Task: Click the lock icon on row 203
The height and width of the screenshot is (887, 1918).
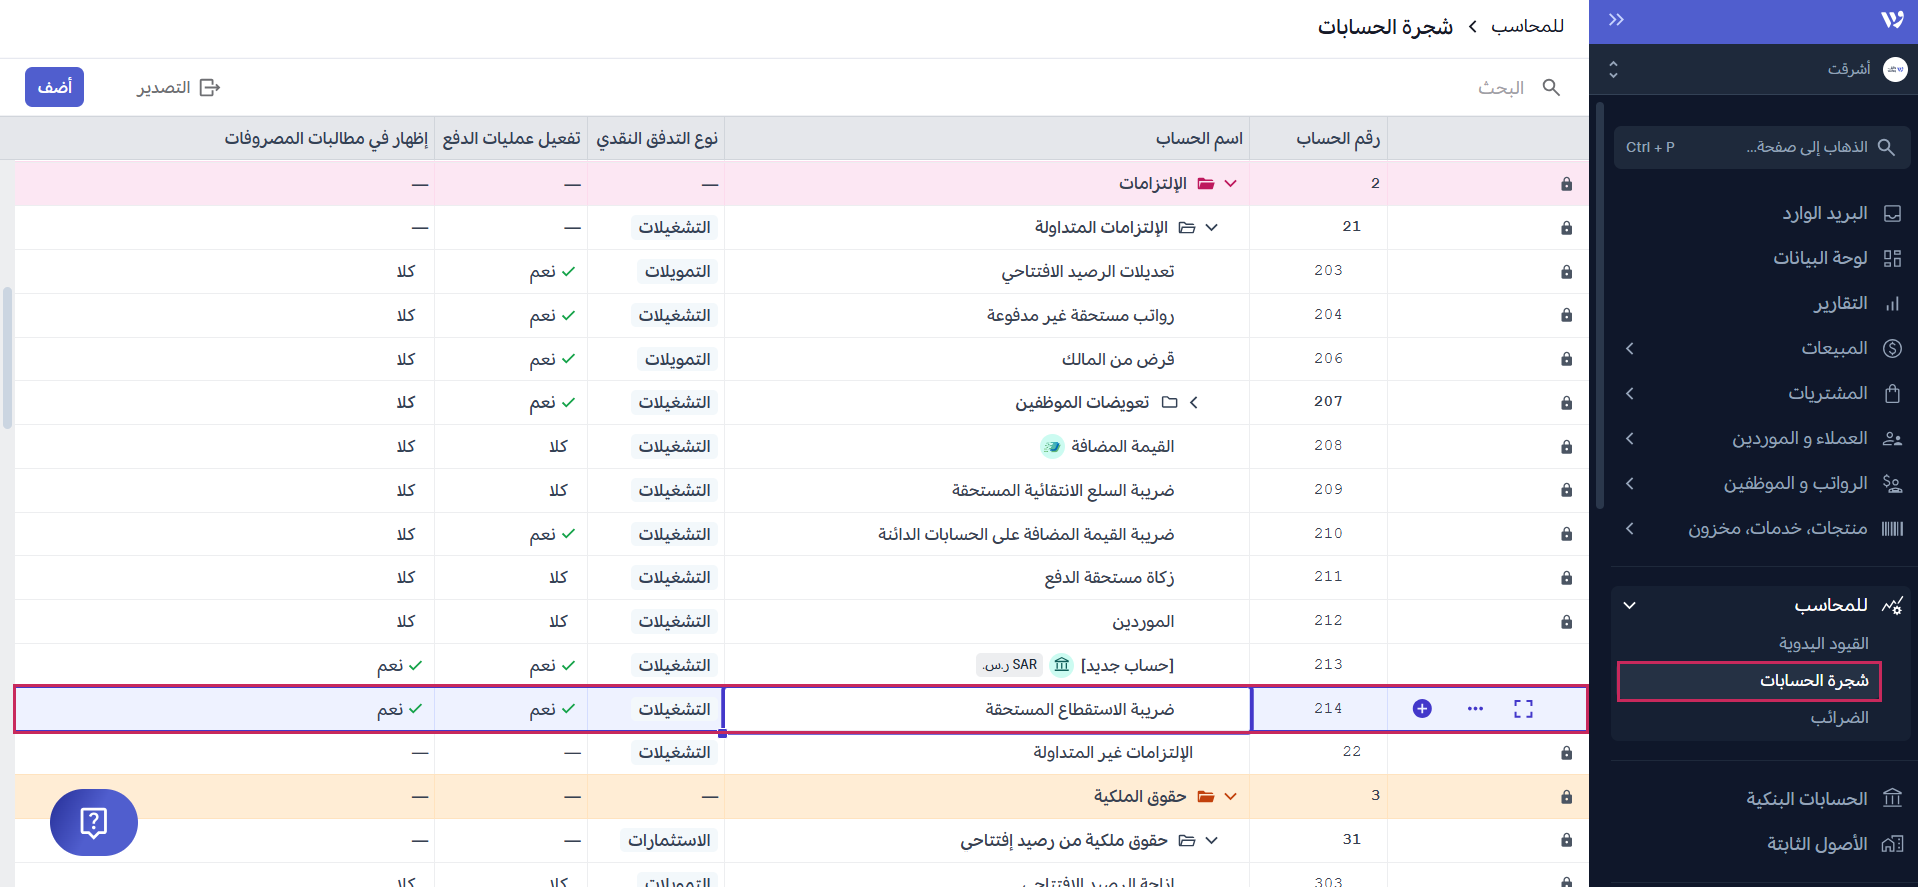Action: (x=1566, y=272)
